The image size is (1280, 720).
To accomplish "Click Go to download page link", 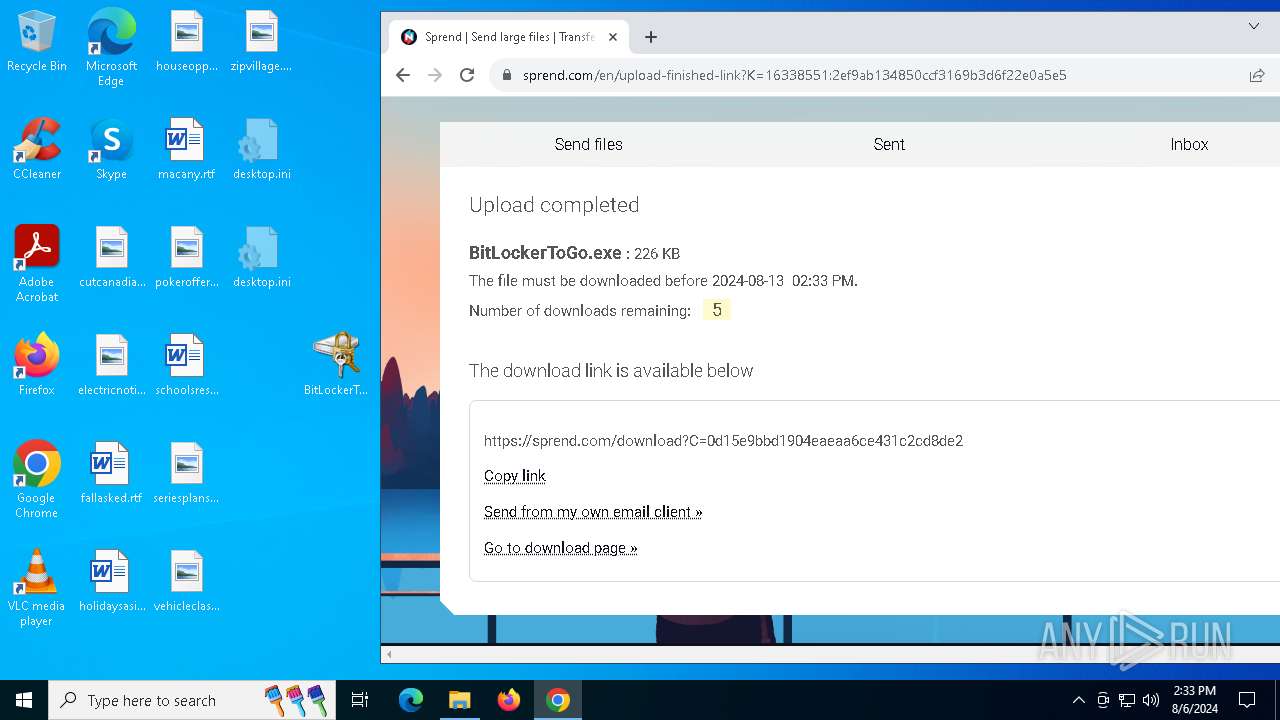I will click(561, 548).
